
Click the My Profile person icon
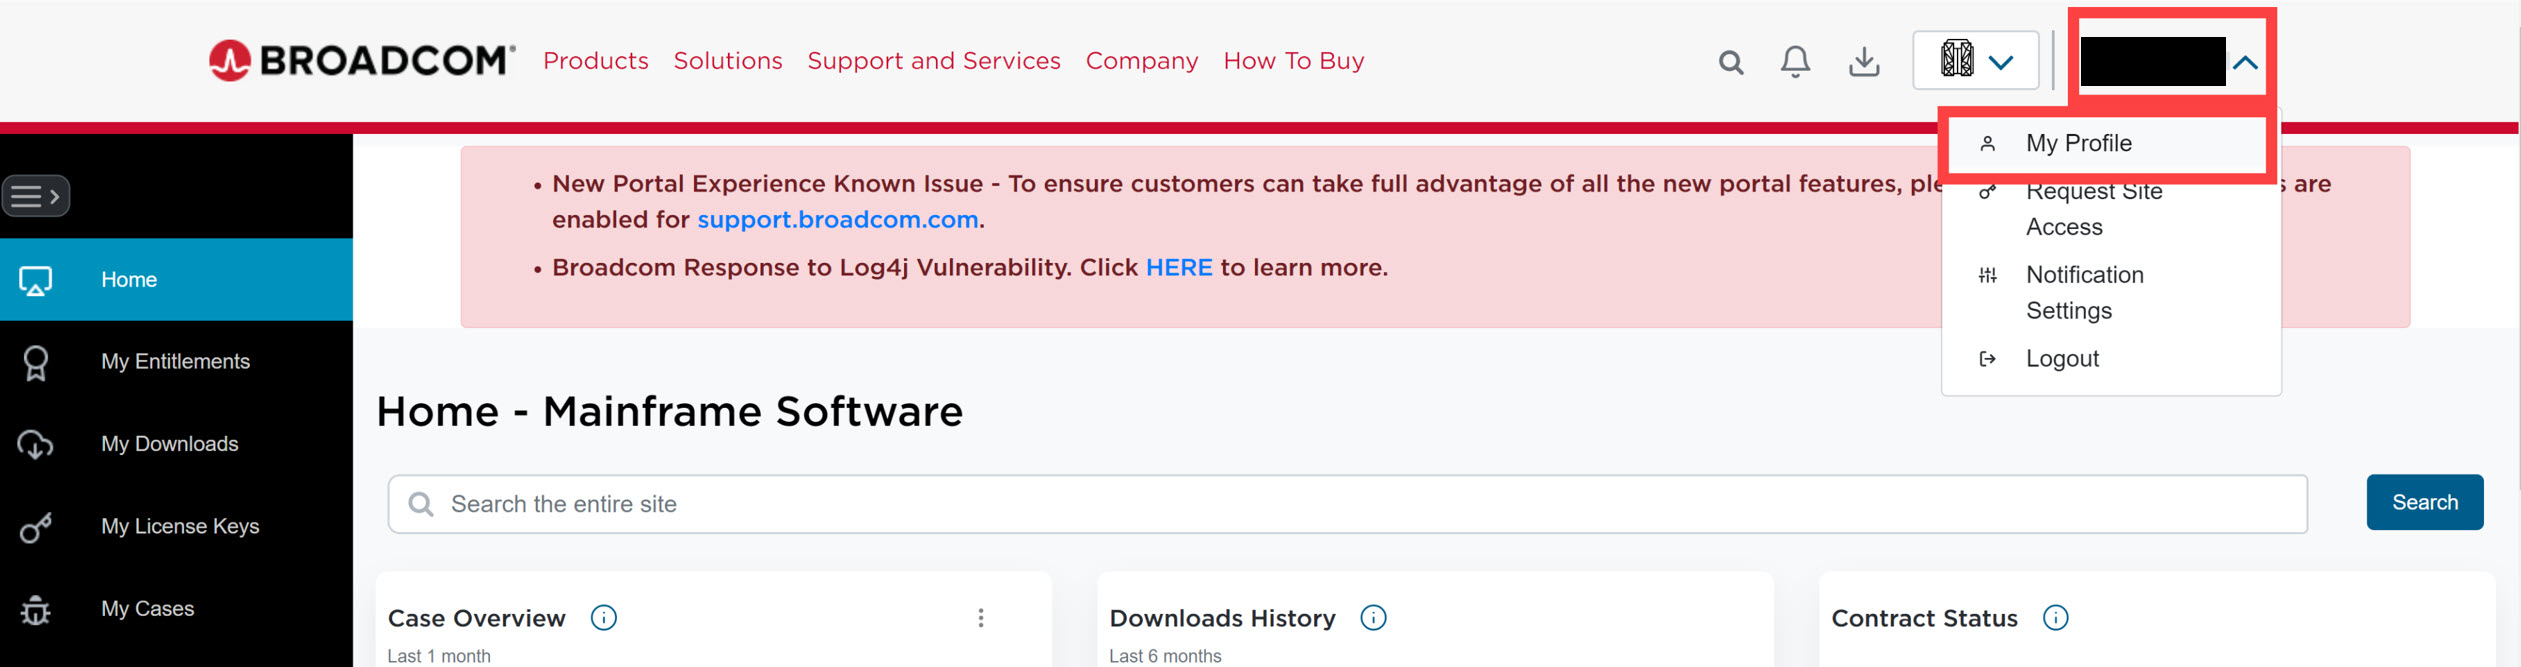tap(1988, 143)
